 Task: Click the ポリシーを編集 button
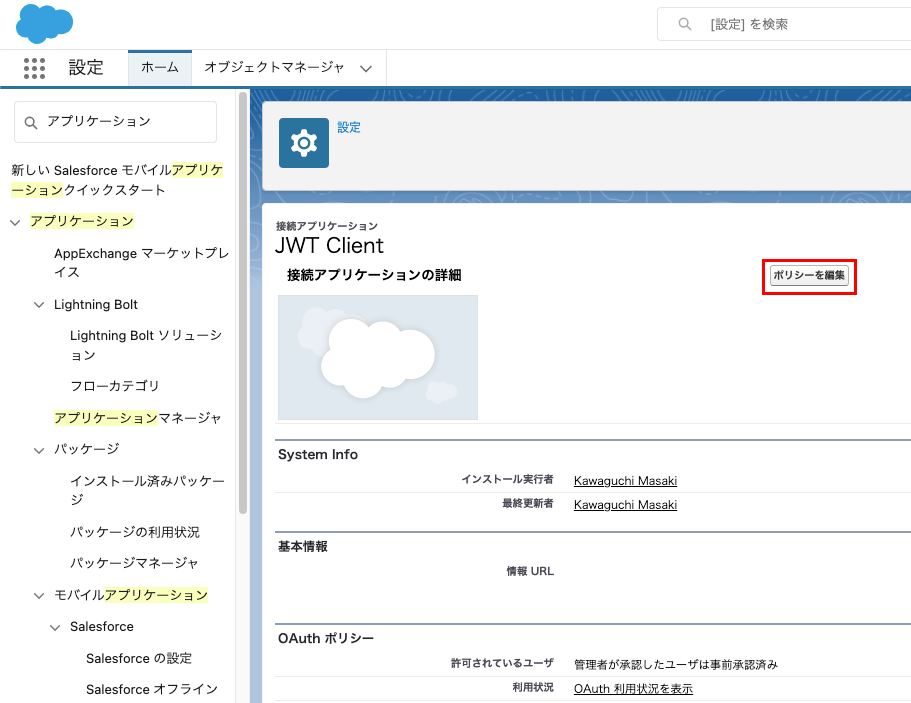[x=809, y=276]
